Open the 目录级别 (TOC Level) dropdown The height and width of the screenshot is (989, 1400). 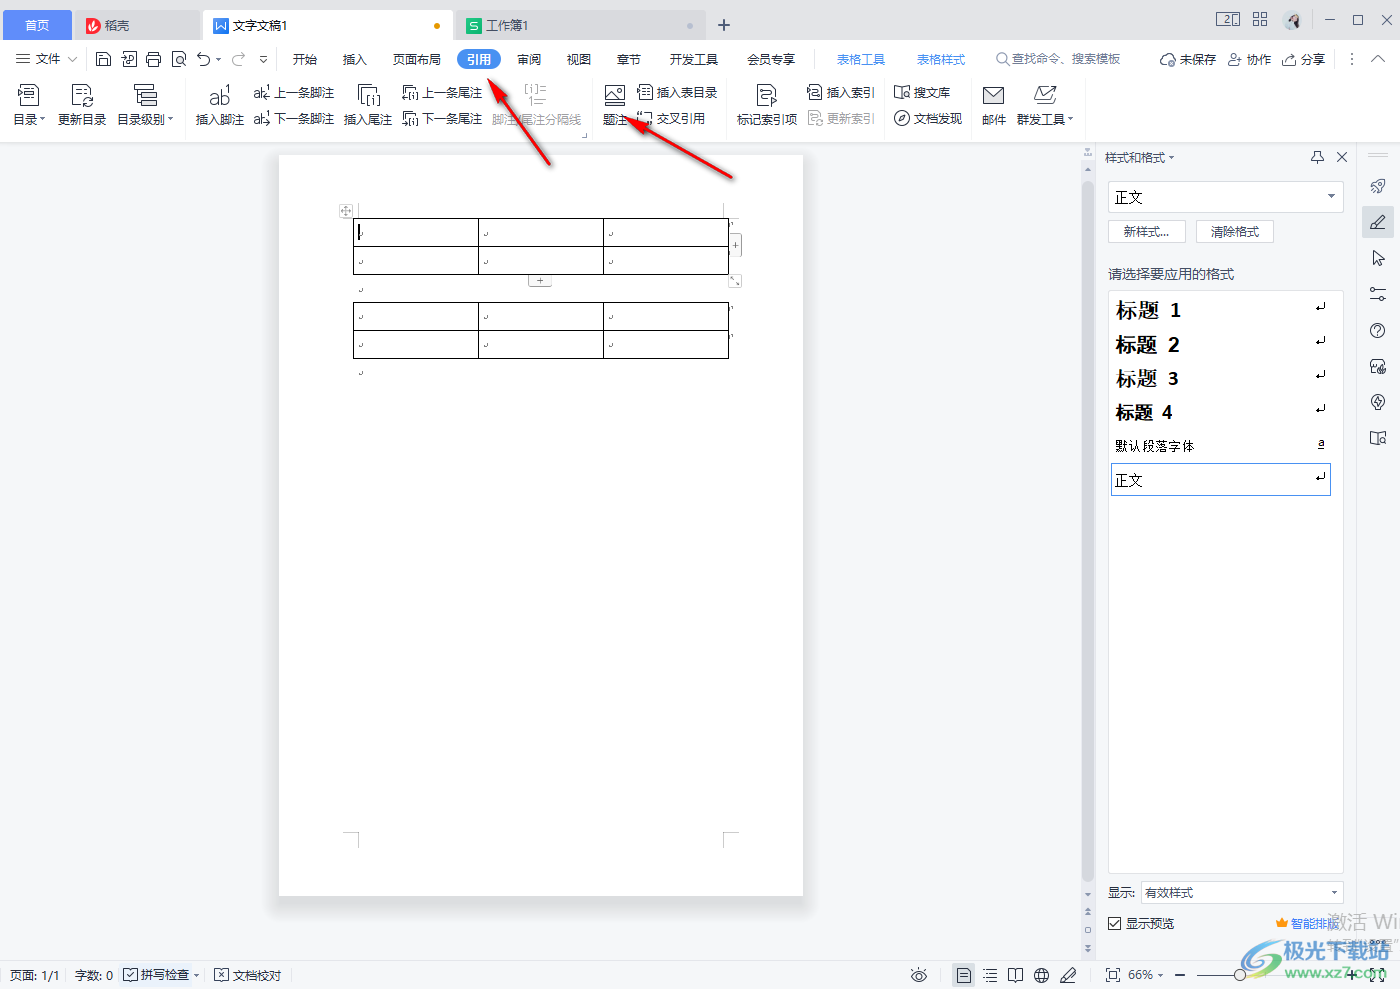tap(146, 119)
